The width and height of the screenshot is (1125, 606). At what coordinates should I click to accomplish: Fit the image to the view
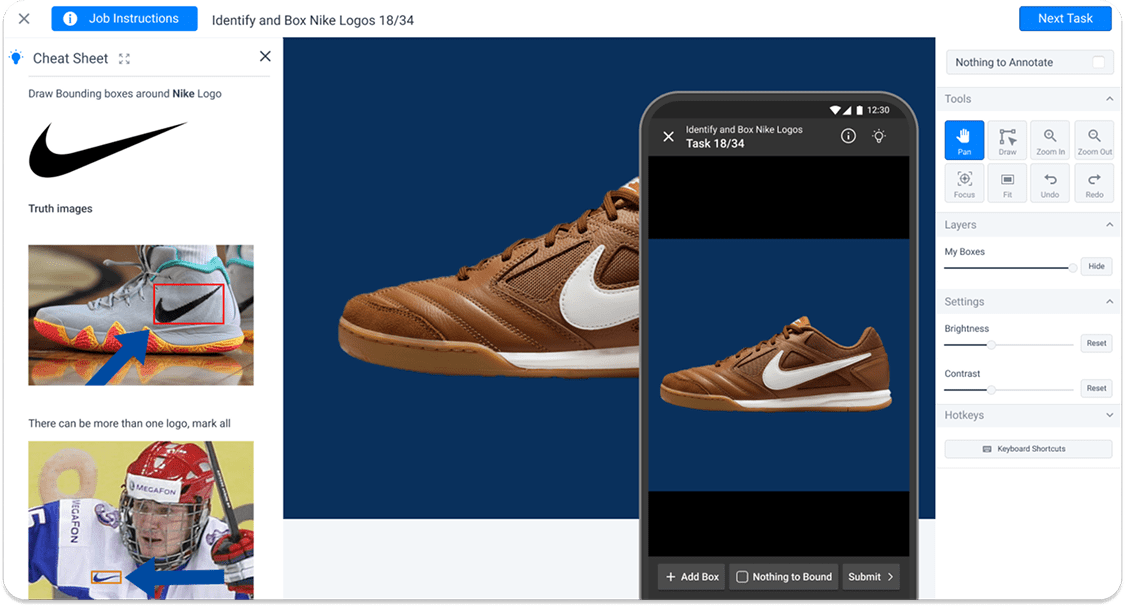pyautogui.click(x=1007, y=183)
